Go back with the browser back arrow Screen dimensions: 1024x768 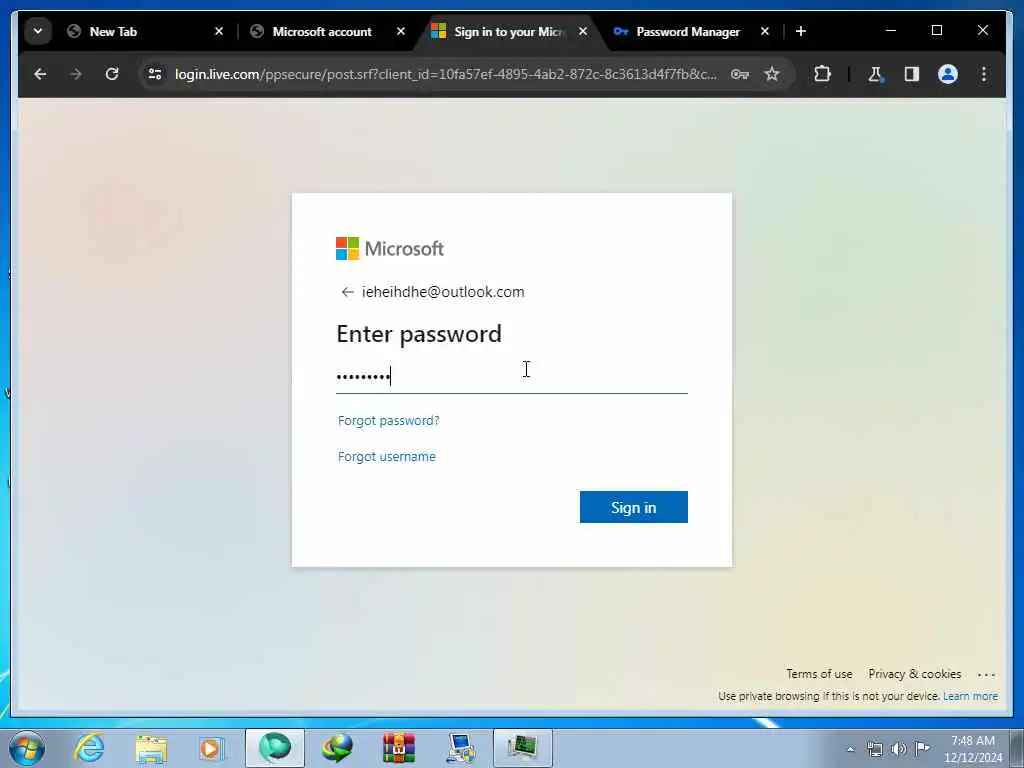(40, 74)
